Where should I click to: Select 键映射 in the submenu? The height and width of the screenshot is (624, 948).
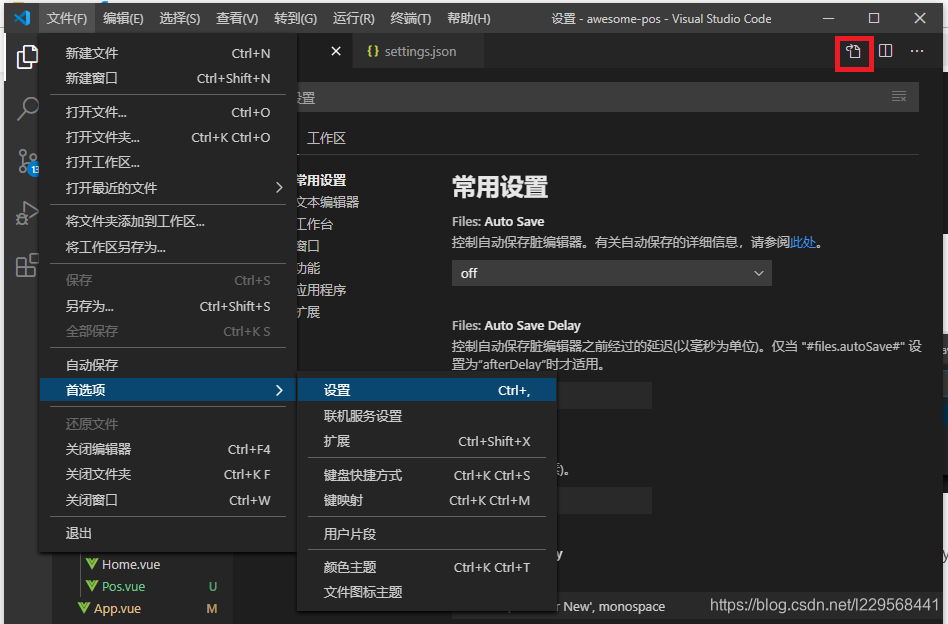[427, 501]
